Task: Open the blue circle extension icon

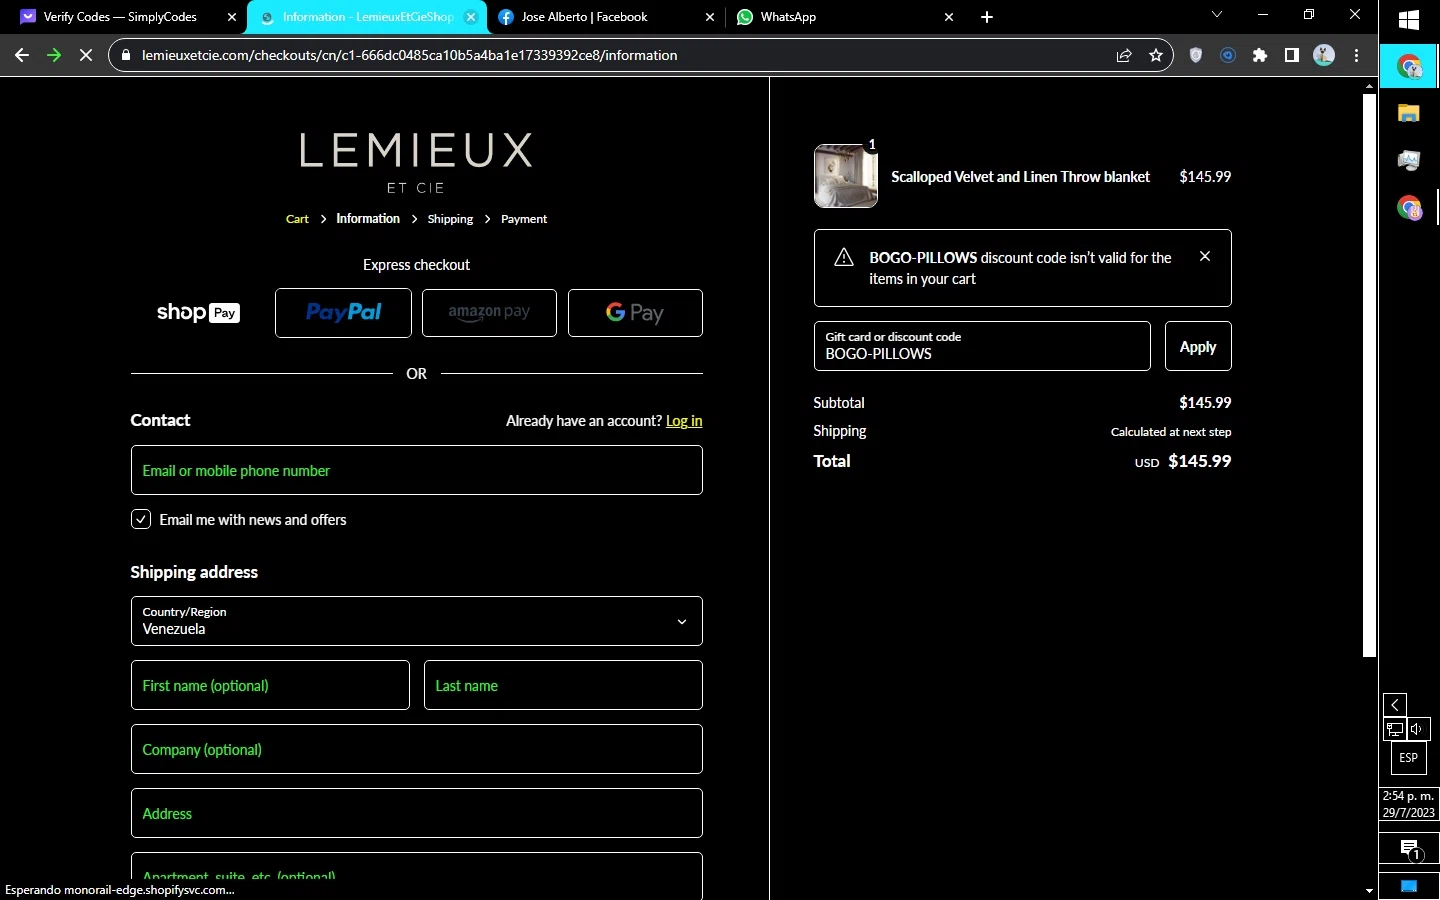Action: (1228, 55)
